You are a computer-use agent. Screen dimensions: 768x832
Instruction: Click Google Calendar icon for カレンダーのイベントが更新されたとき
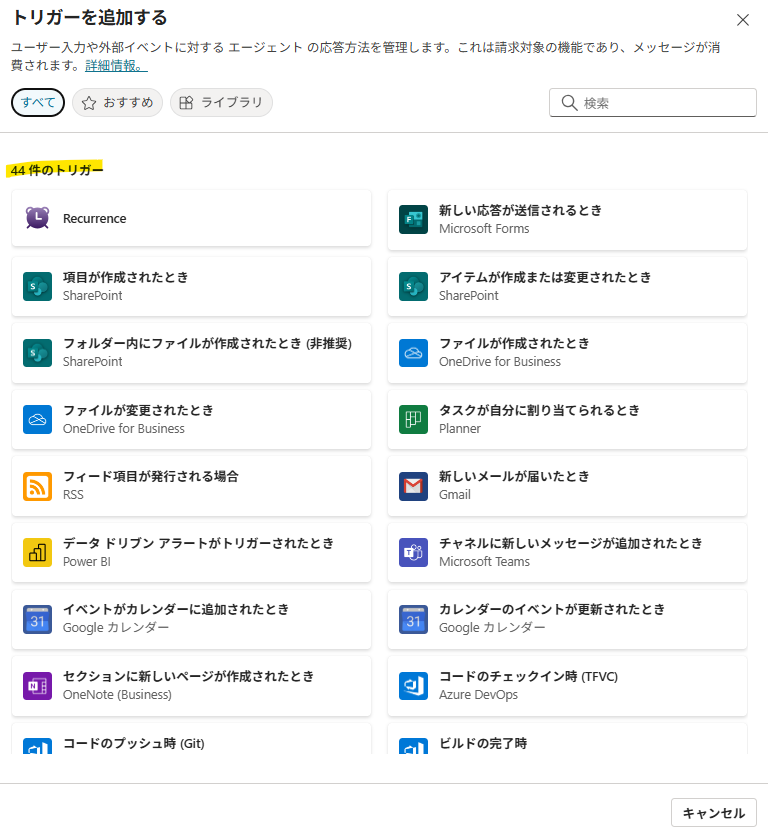coord(413,619)
